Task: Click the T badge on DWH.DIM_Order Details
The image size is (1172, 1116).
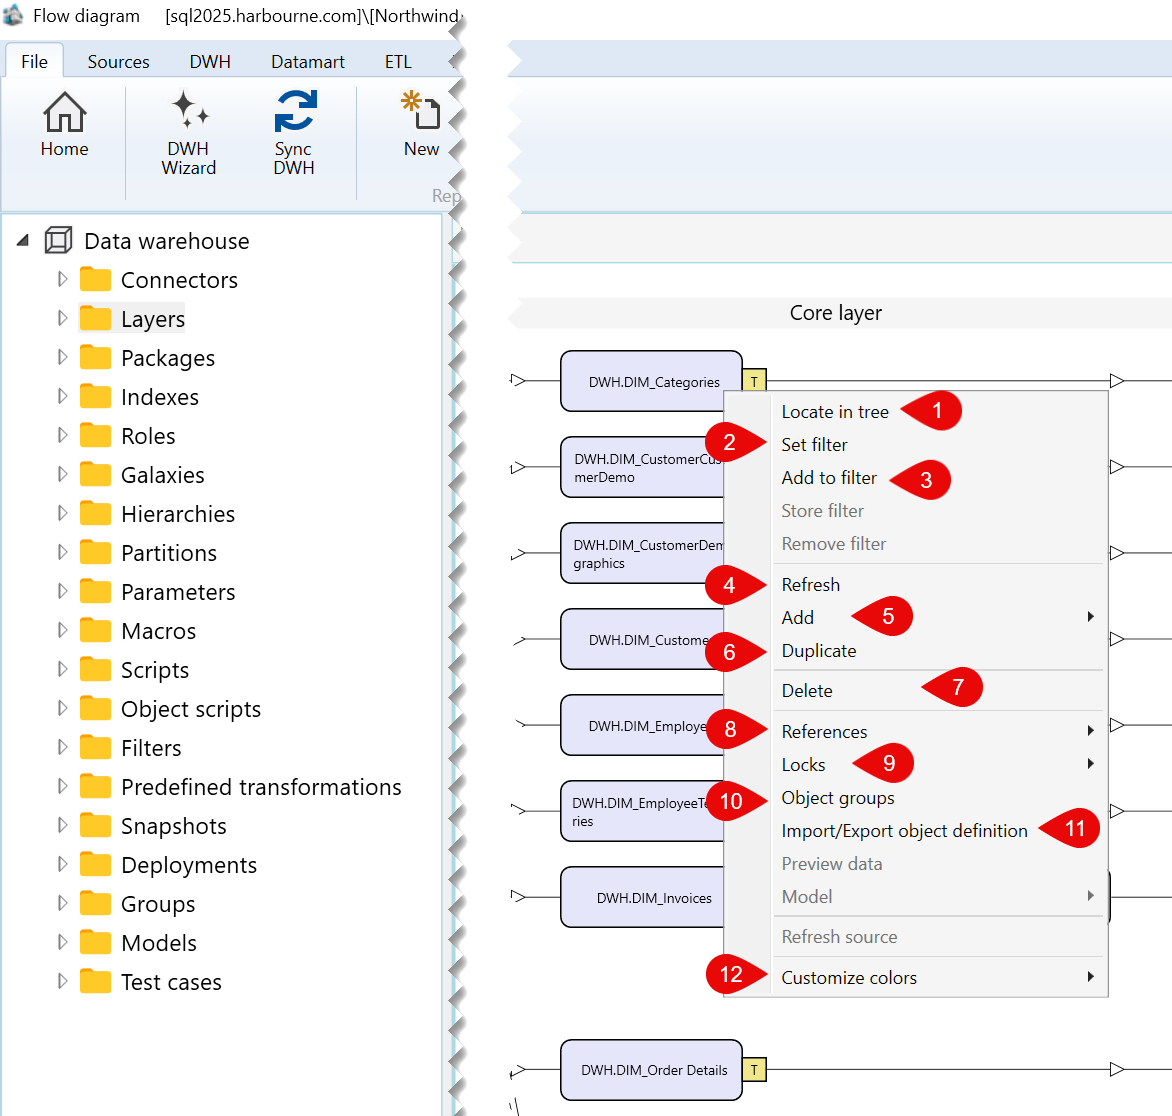Action: pyautogui.click(x=754, y=1070)
